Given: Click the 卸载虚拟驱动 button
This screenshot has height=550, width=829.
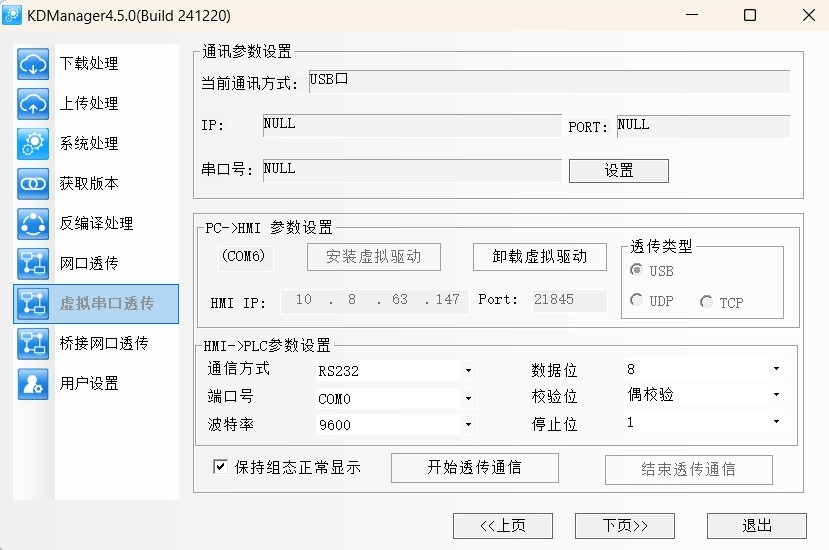Looking at the screenshot, I should coord(540,257).
